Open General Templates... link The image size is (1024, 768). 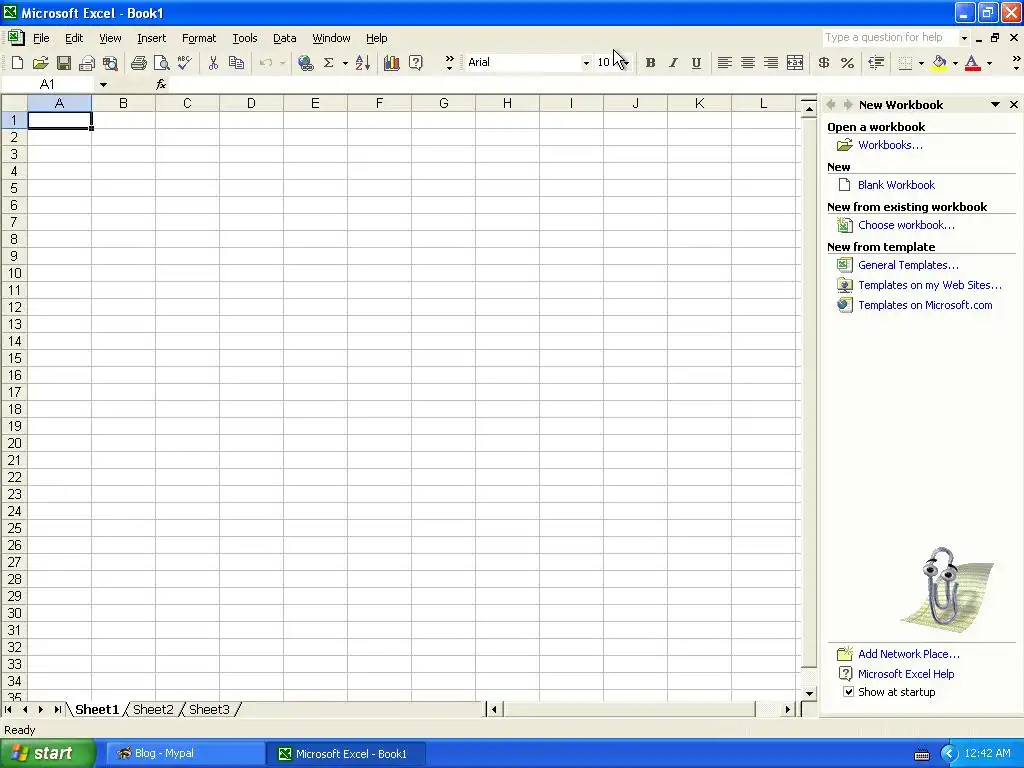coord(908,265)
